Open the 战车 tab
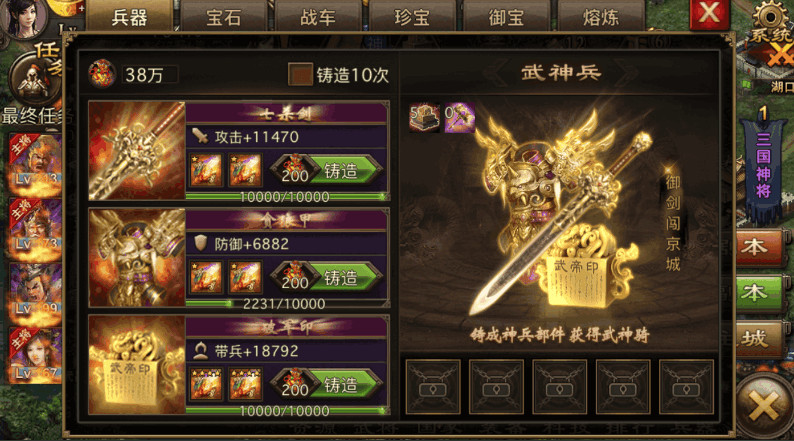 point(317,17)
